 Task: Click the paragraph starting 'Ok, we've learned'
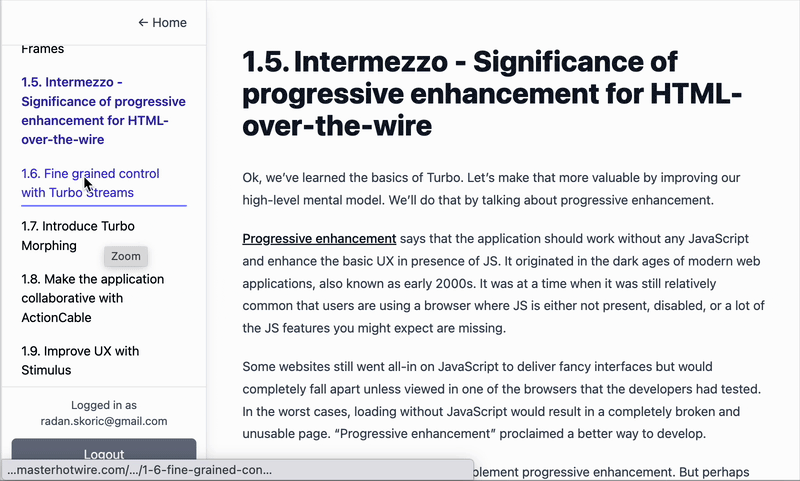[491, 189]
